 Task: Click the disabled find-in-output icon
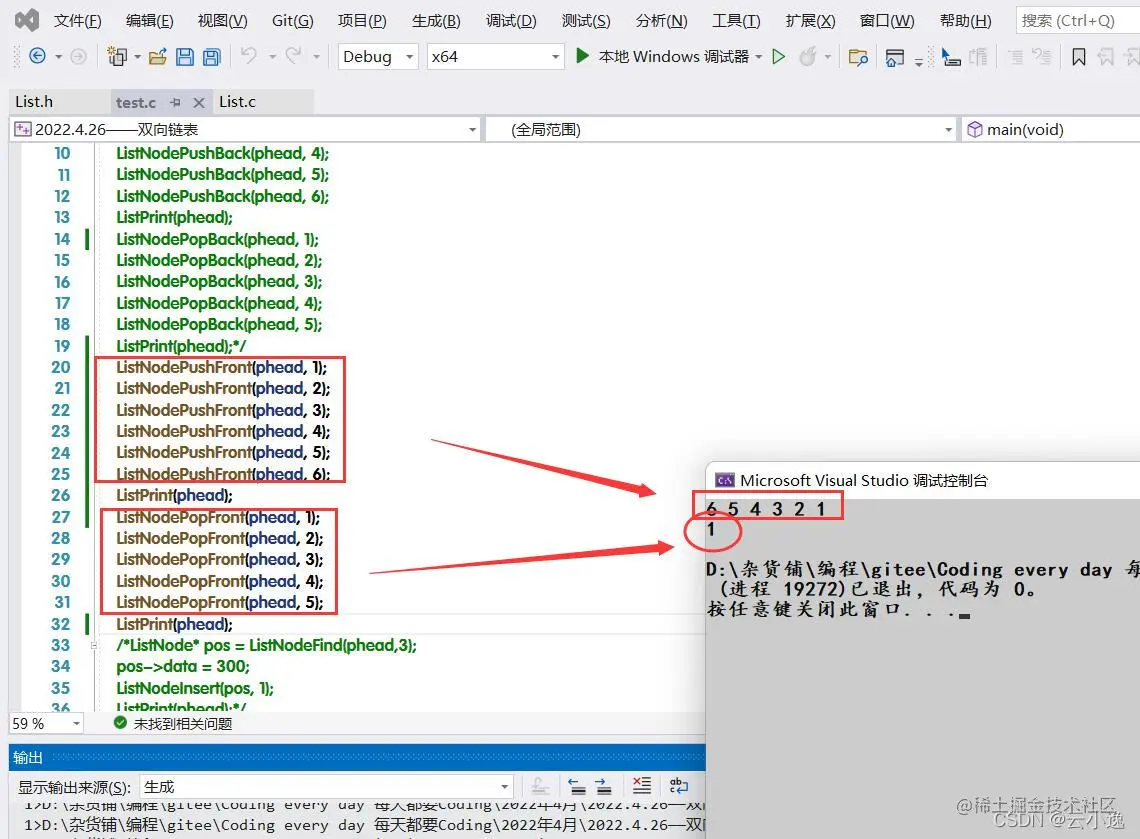pos(539,786)
